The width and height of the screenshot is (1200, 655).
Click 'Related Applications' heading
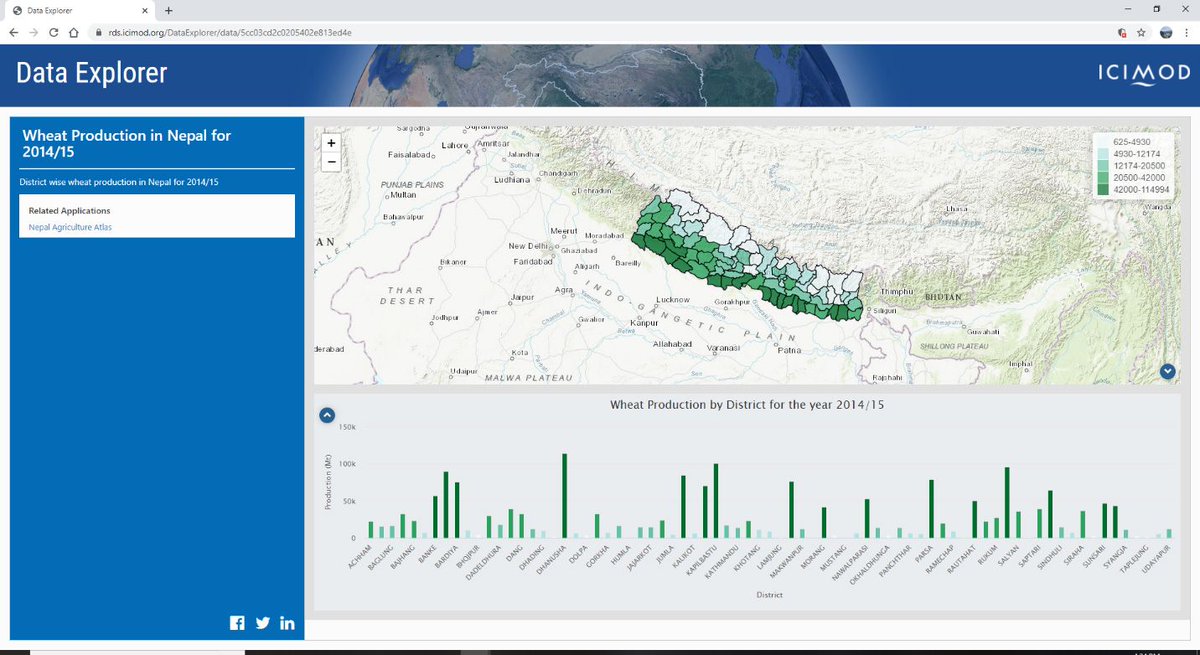pyautogui.click(x=69, y=211)
